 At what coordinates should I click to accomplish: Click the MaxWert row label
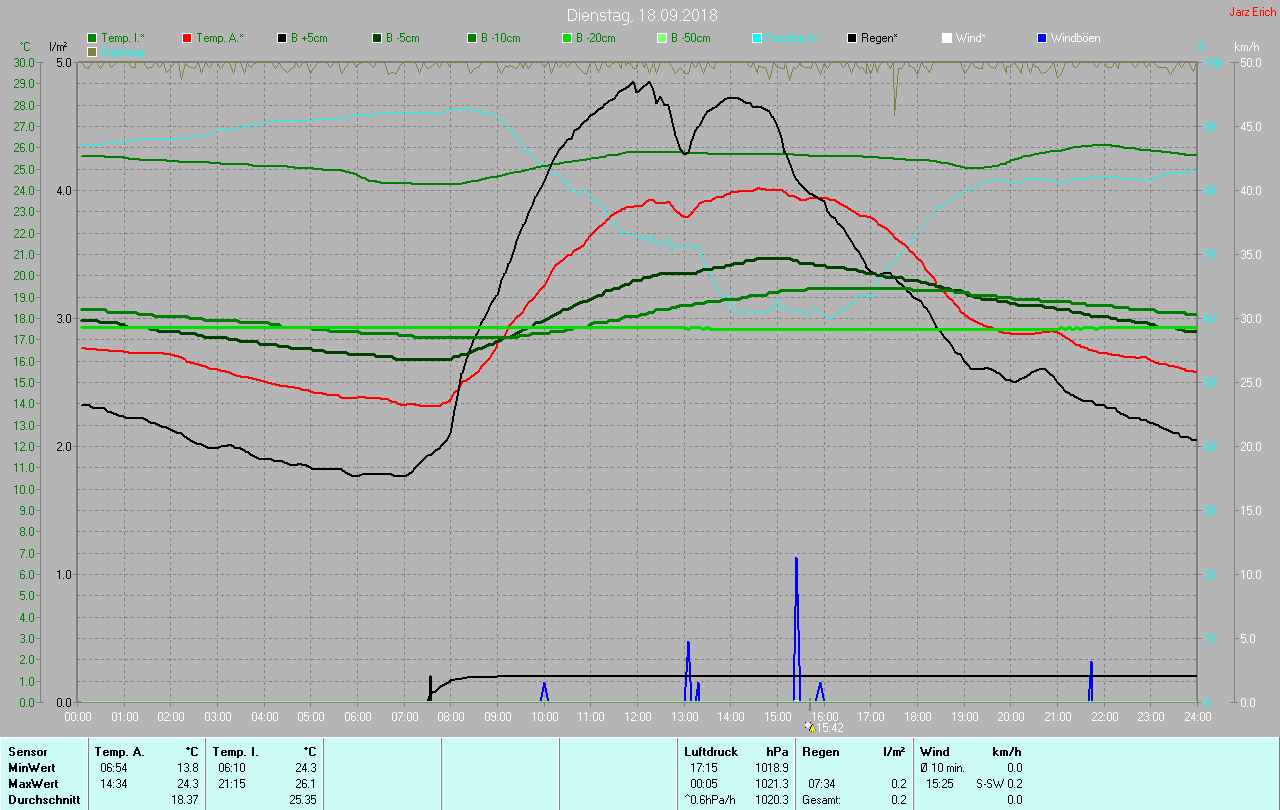[32, 784]
